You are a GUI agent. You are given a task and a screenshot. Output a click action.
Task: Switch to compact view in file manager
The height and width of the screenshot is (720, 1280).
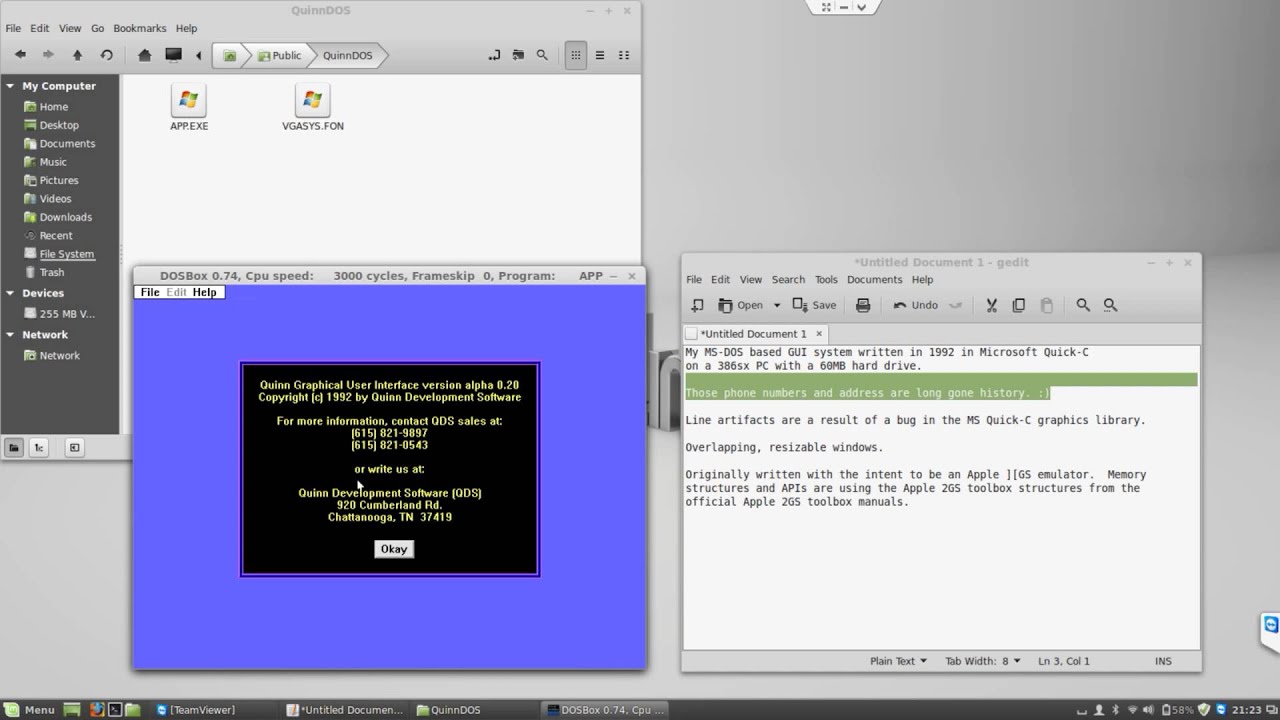click(x=624, y=55)
